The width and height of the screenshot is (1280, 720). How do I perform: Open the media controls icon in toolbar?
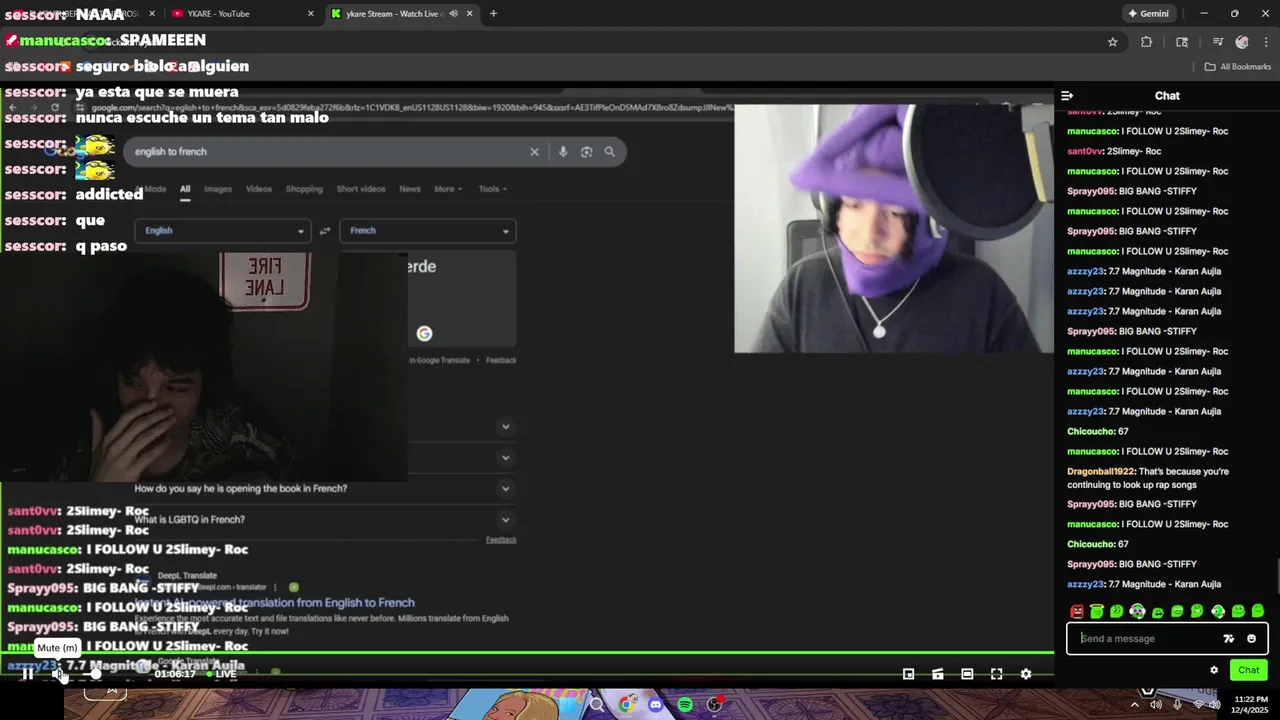pos(1218,42)
